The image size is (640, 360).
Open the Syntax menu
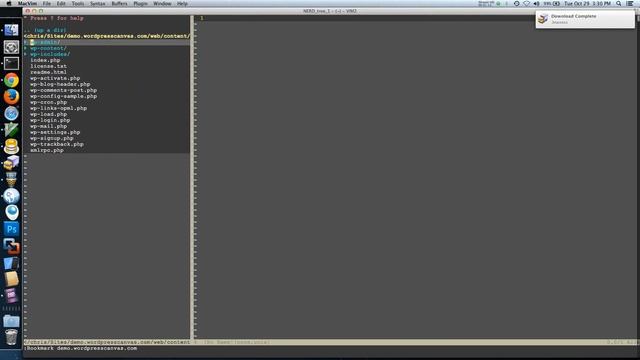(98, 3)
